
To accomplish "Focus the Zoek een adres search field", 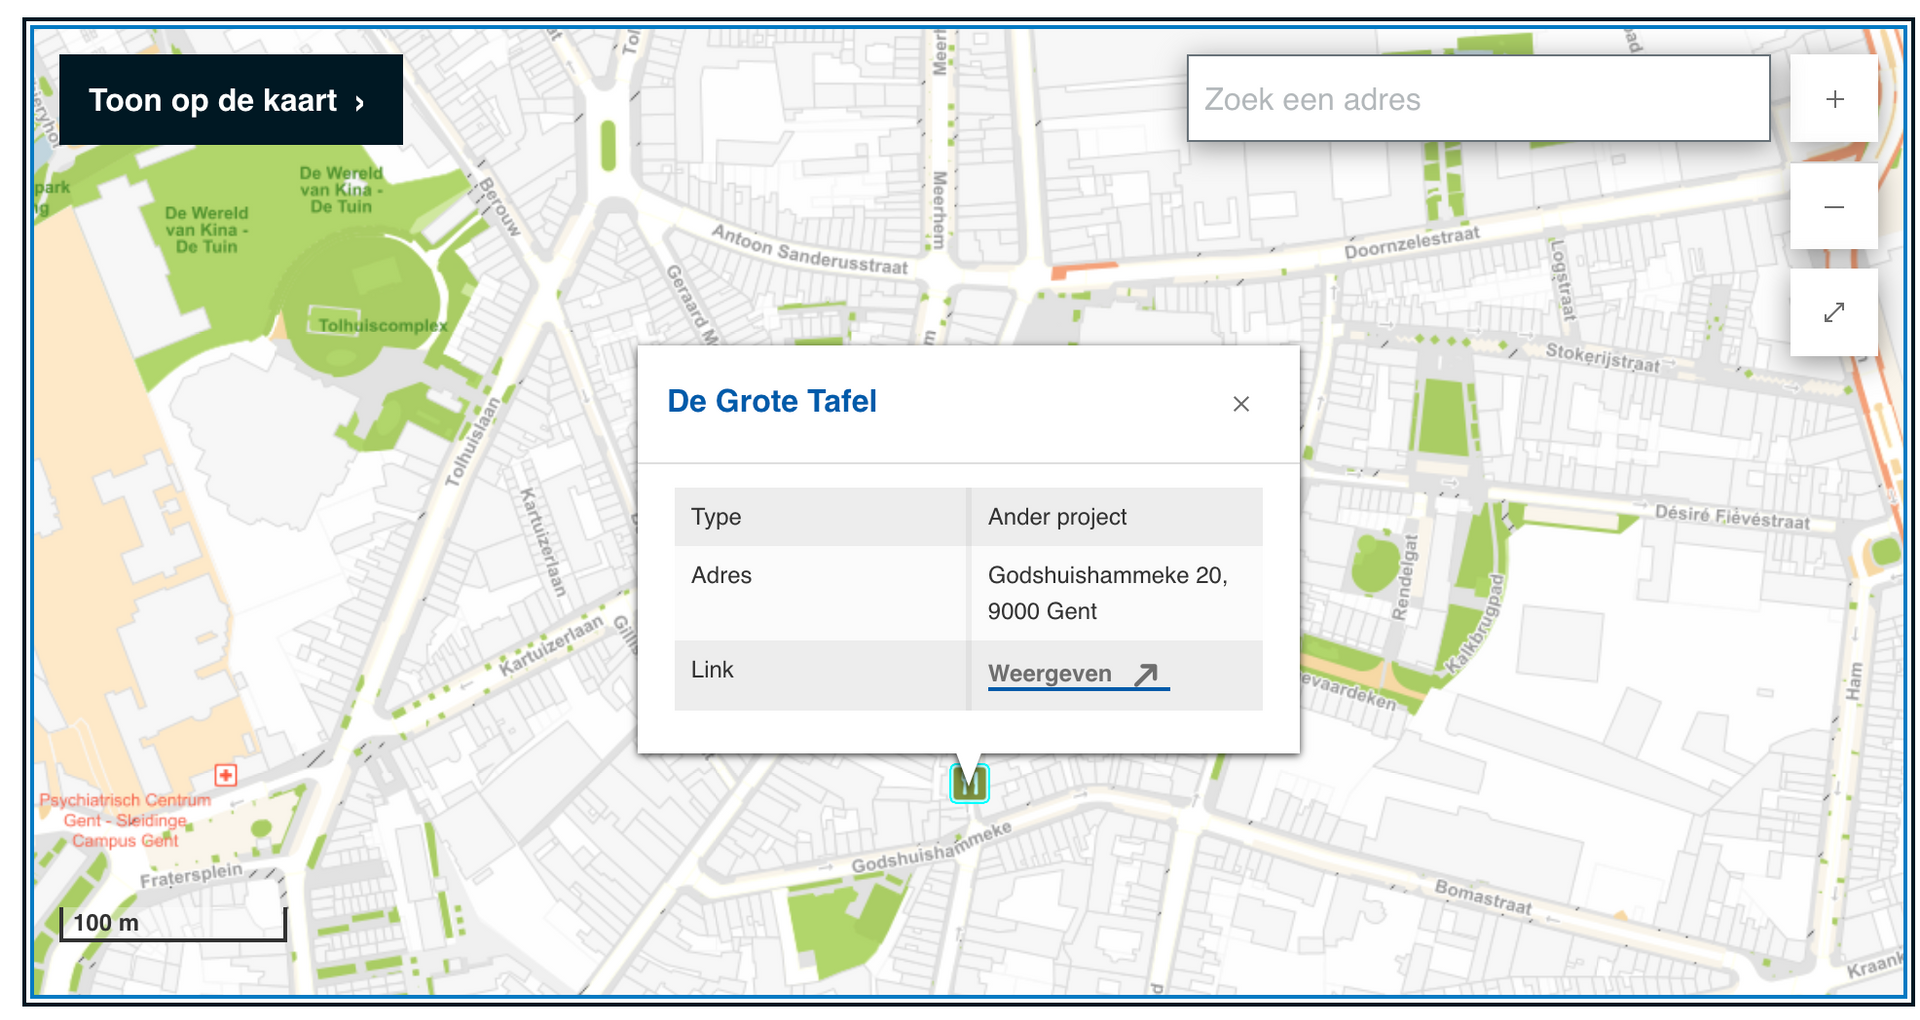I will 1478,99.
